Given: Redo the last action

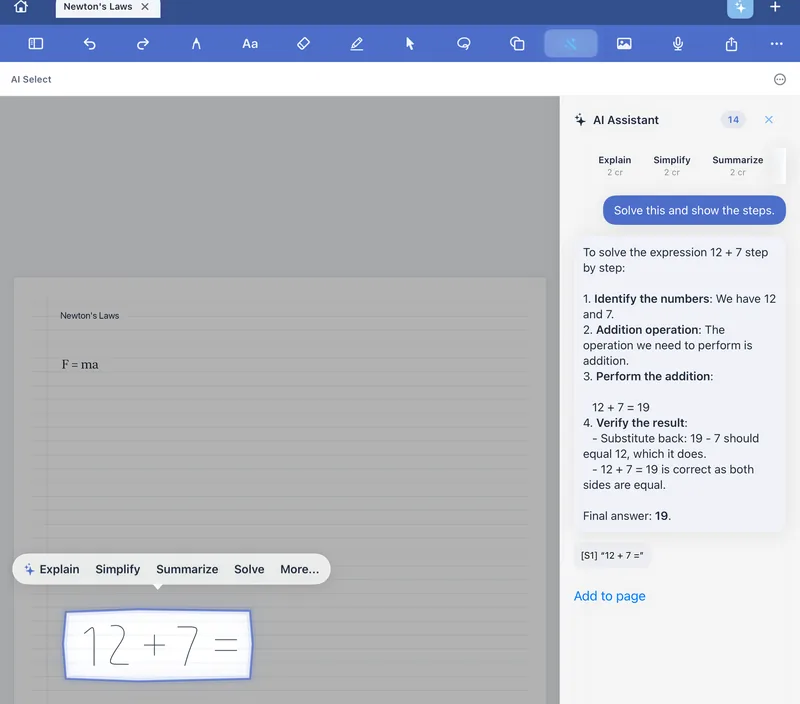Looking at the screenshot, I should 143,44.
